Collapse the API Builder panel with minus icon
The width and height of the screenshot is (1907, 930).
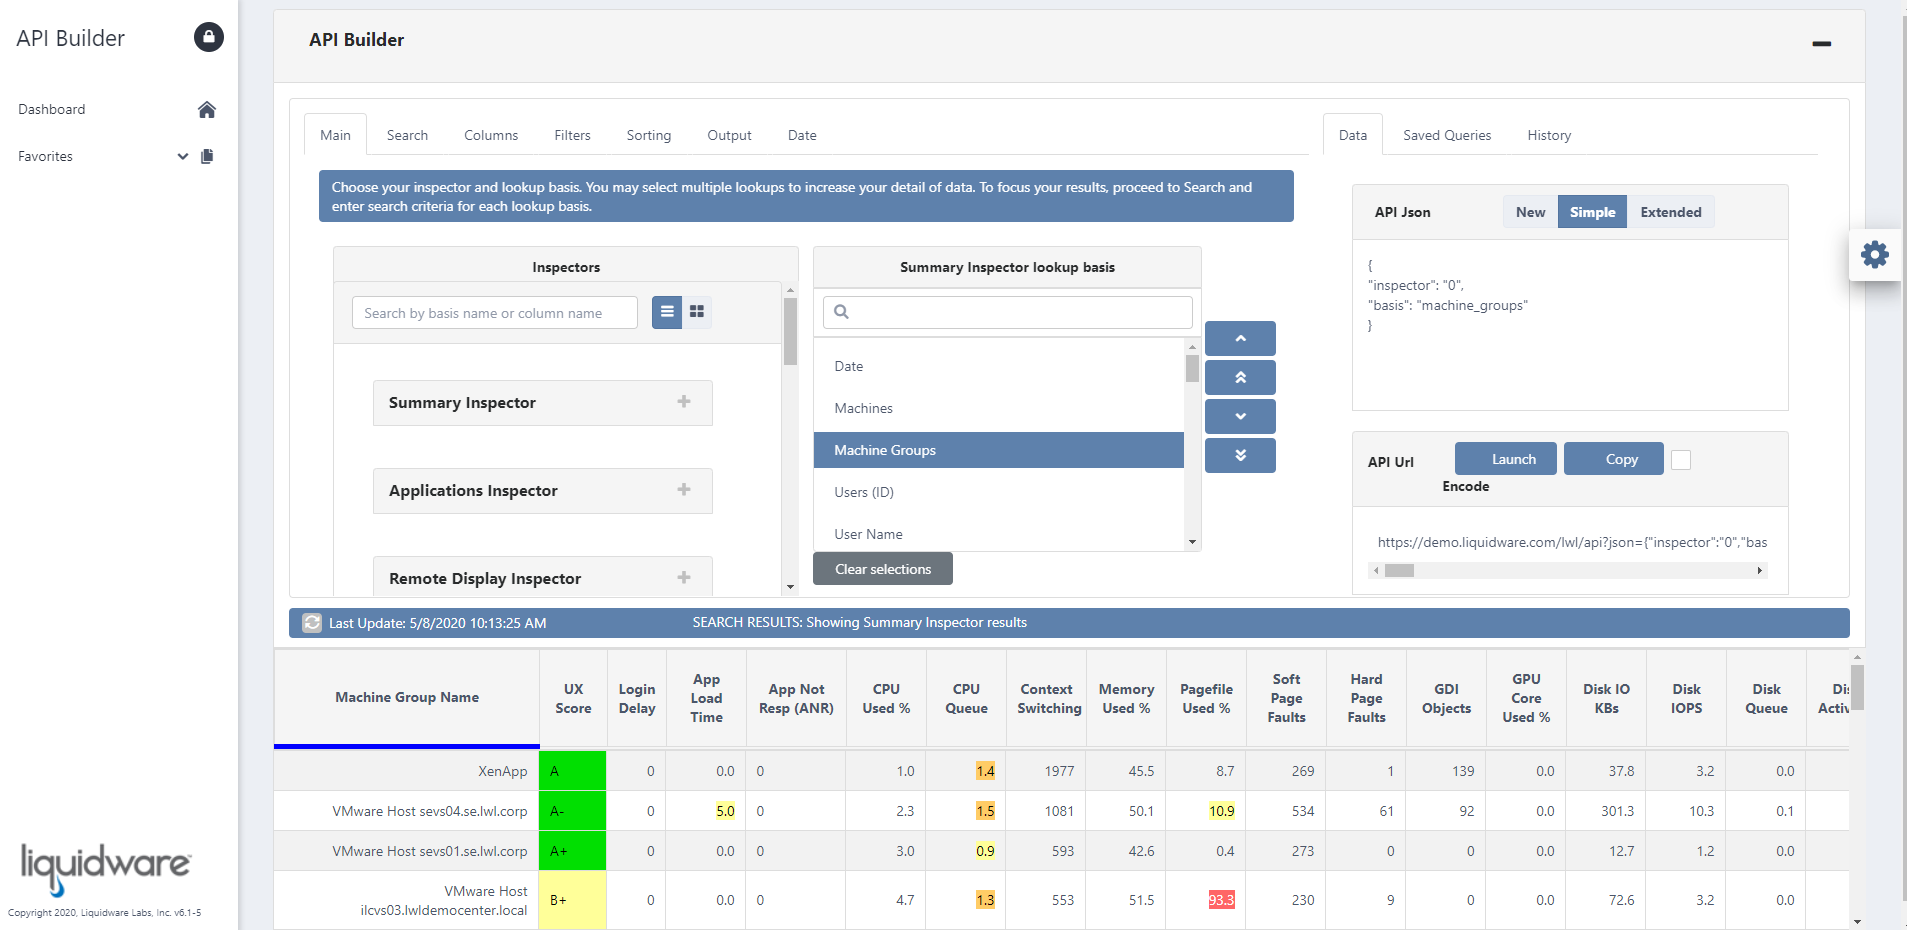(x=1821, y=44)
